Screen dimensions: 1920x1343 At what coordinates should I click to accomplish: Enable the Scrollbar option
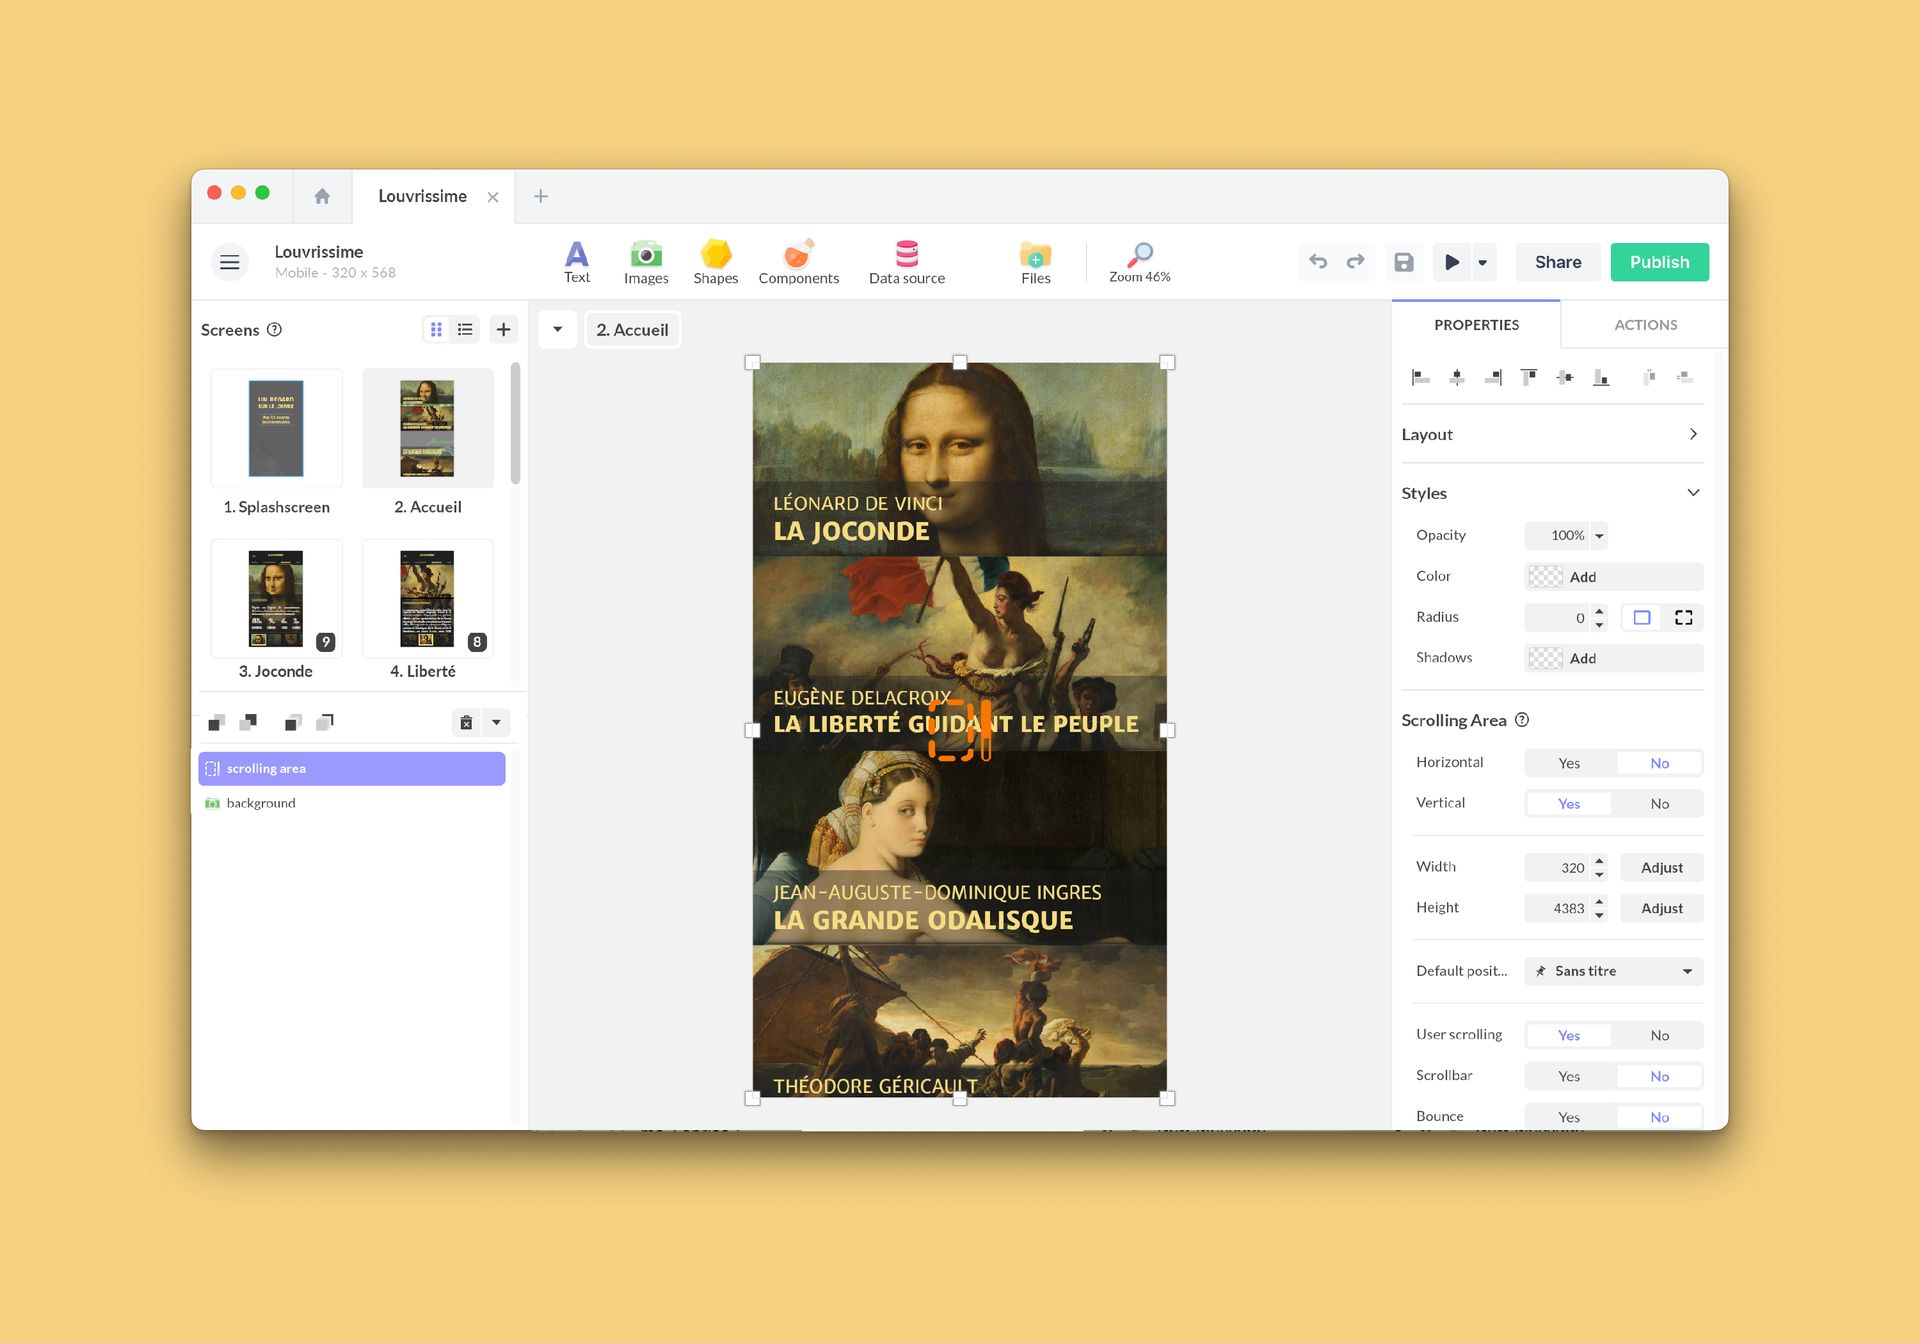[x=1569, y=1076]
